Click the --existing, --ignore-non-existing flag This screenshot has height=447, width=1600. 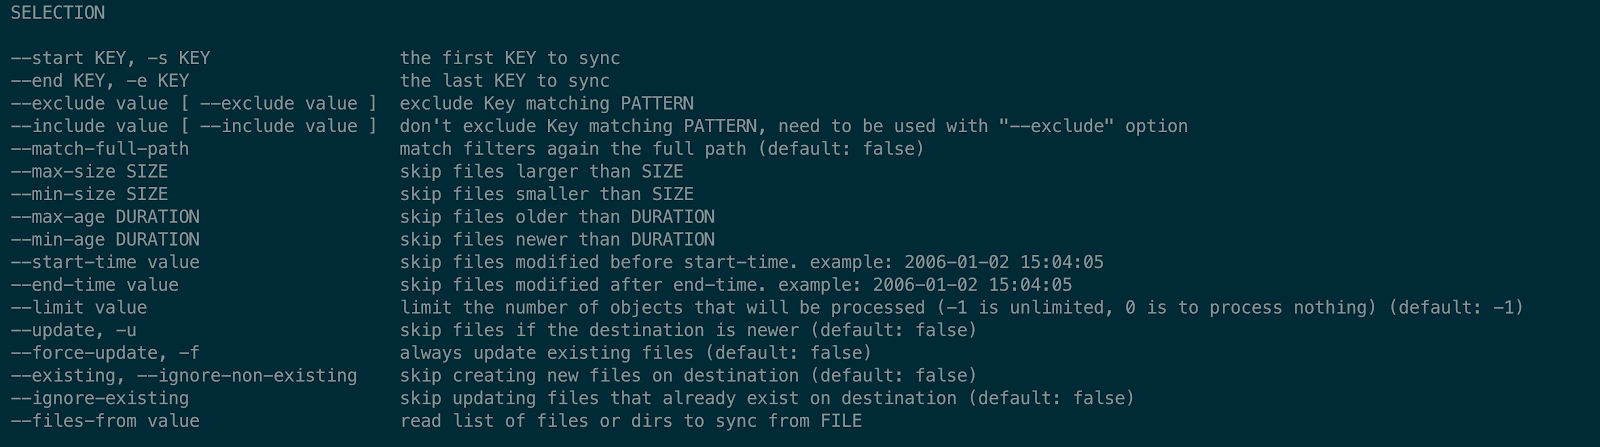[183, 376]
